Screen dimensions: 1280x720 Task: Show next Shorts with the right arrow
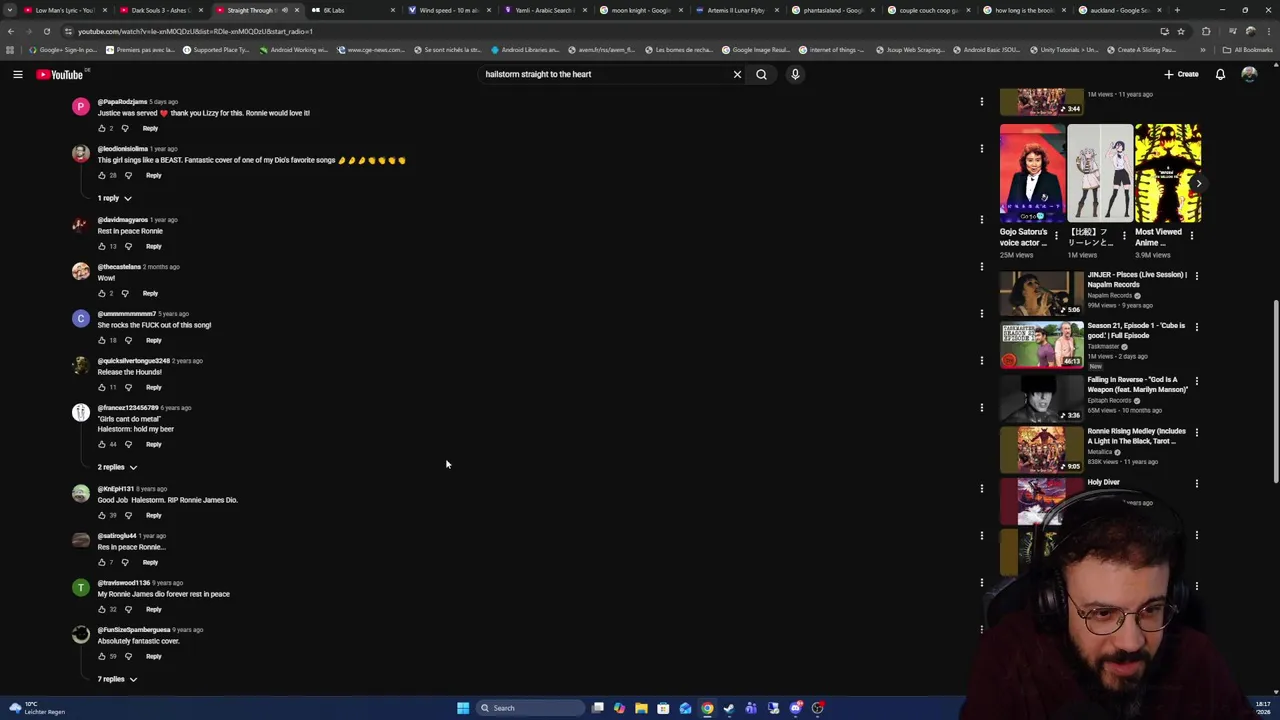click(1198, 183)
